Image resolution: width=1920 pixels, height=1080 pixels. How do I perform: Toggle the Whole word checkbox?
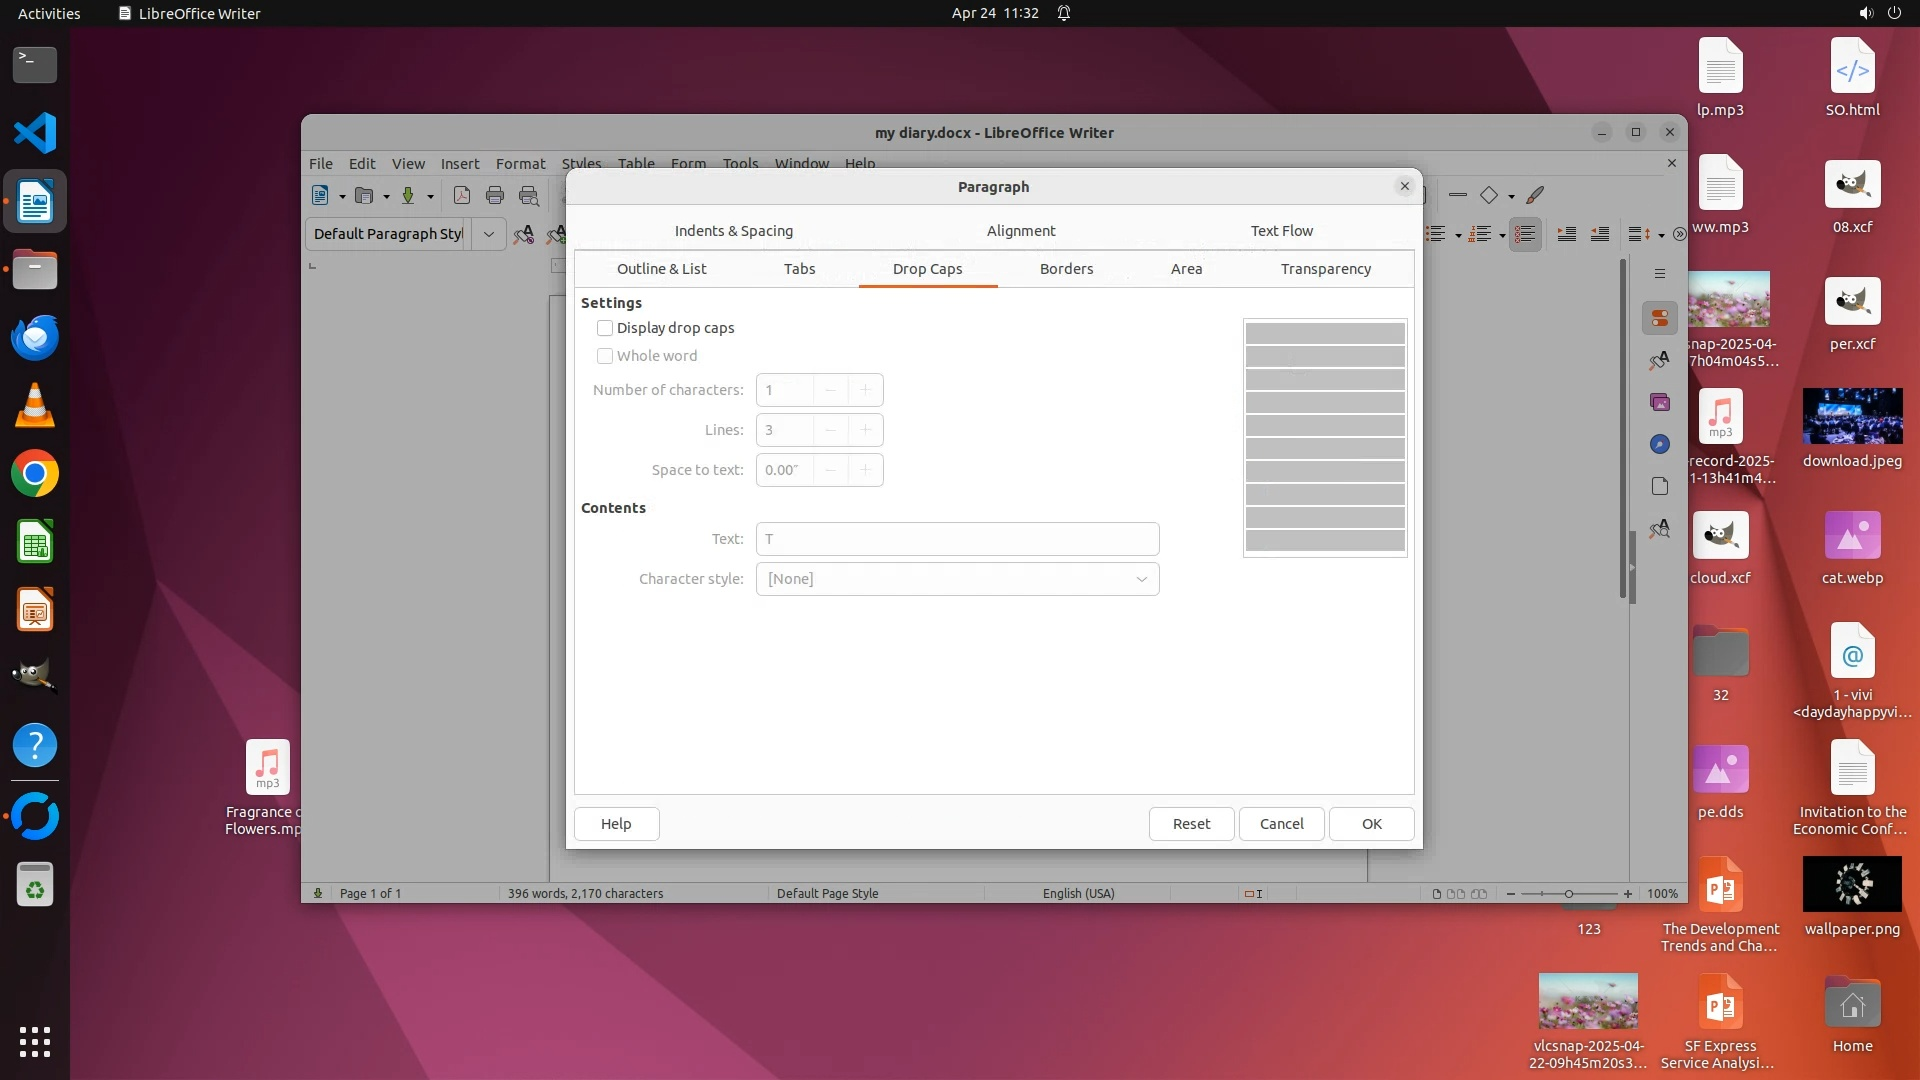[x=605, y=356]
